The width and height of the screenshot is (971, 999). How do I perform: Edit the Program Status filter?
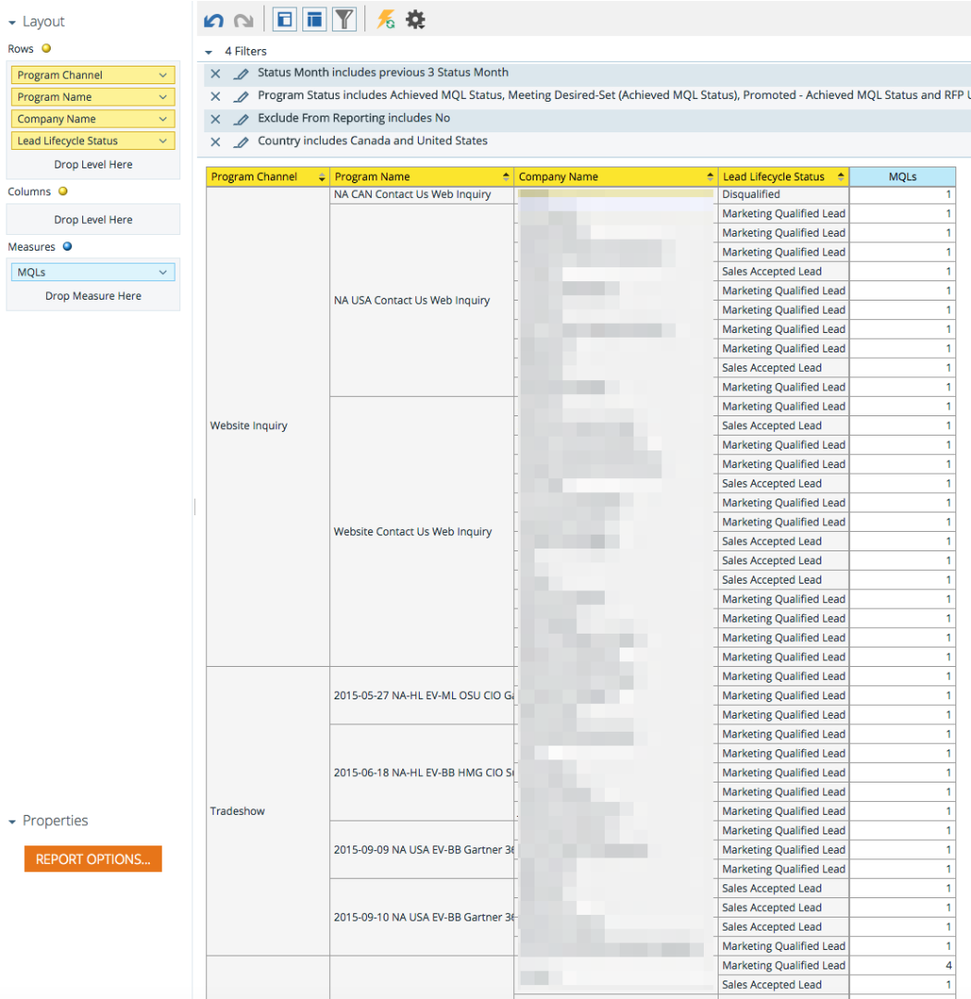point(240,97)
